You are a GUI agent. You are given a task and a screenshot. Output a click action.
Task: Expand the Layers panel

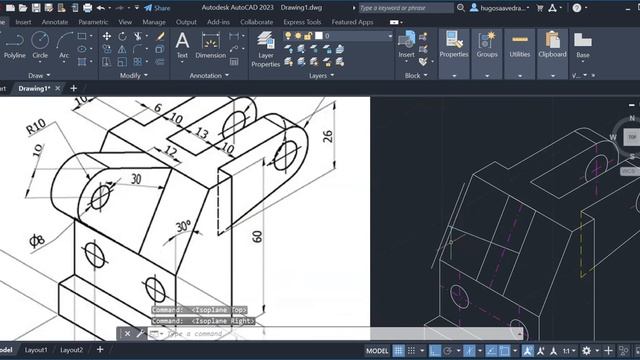point(321,76)
